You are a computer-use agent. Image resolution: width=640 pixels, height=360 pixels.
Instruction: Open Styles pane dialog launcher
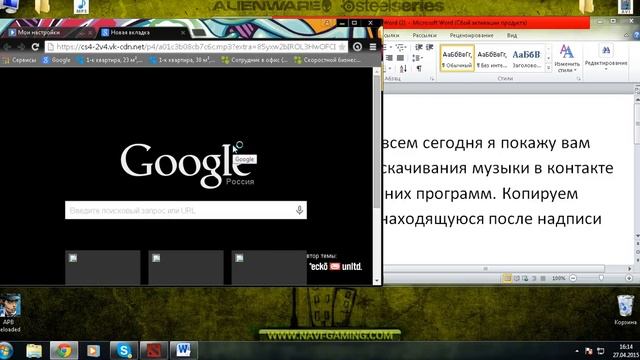coord(579,79)
